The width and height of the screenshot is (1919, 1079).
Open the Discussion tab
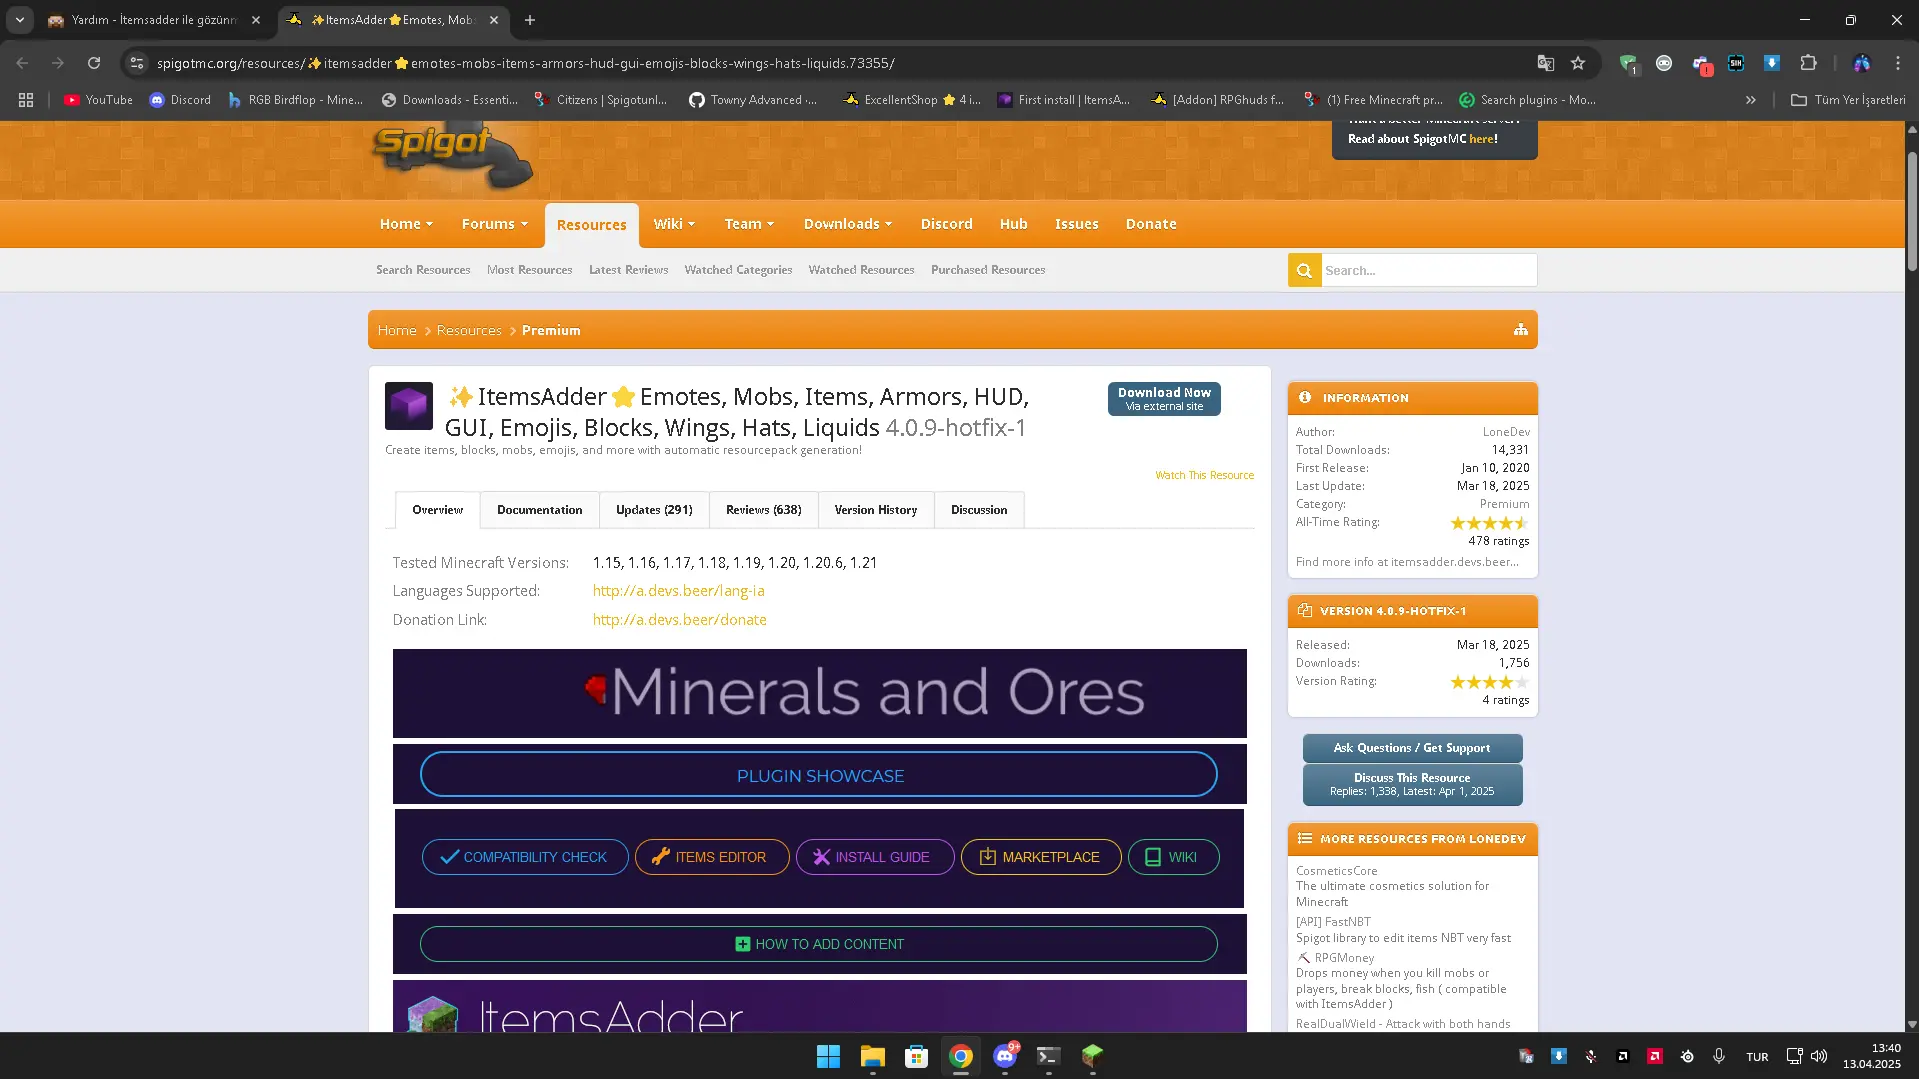point(979,510)
